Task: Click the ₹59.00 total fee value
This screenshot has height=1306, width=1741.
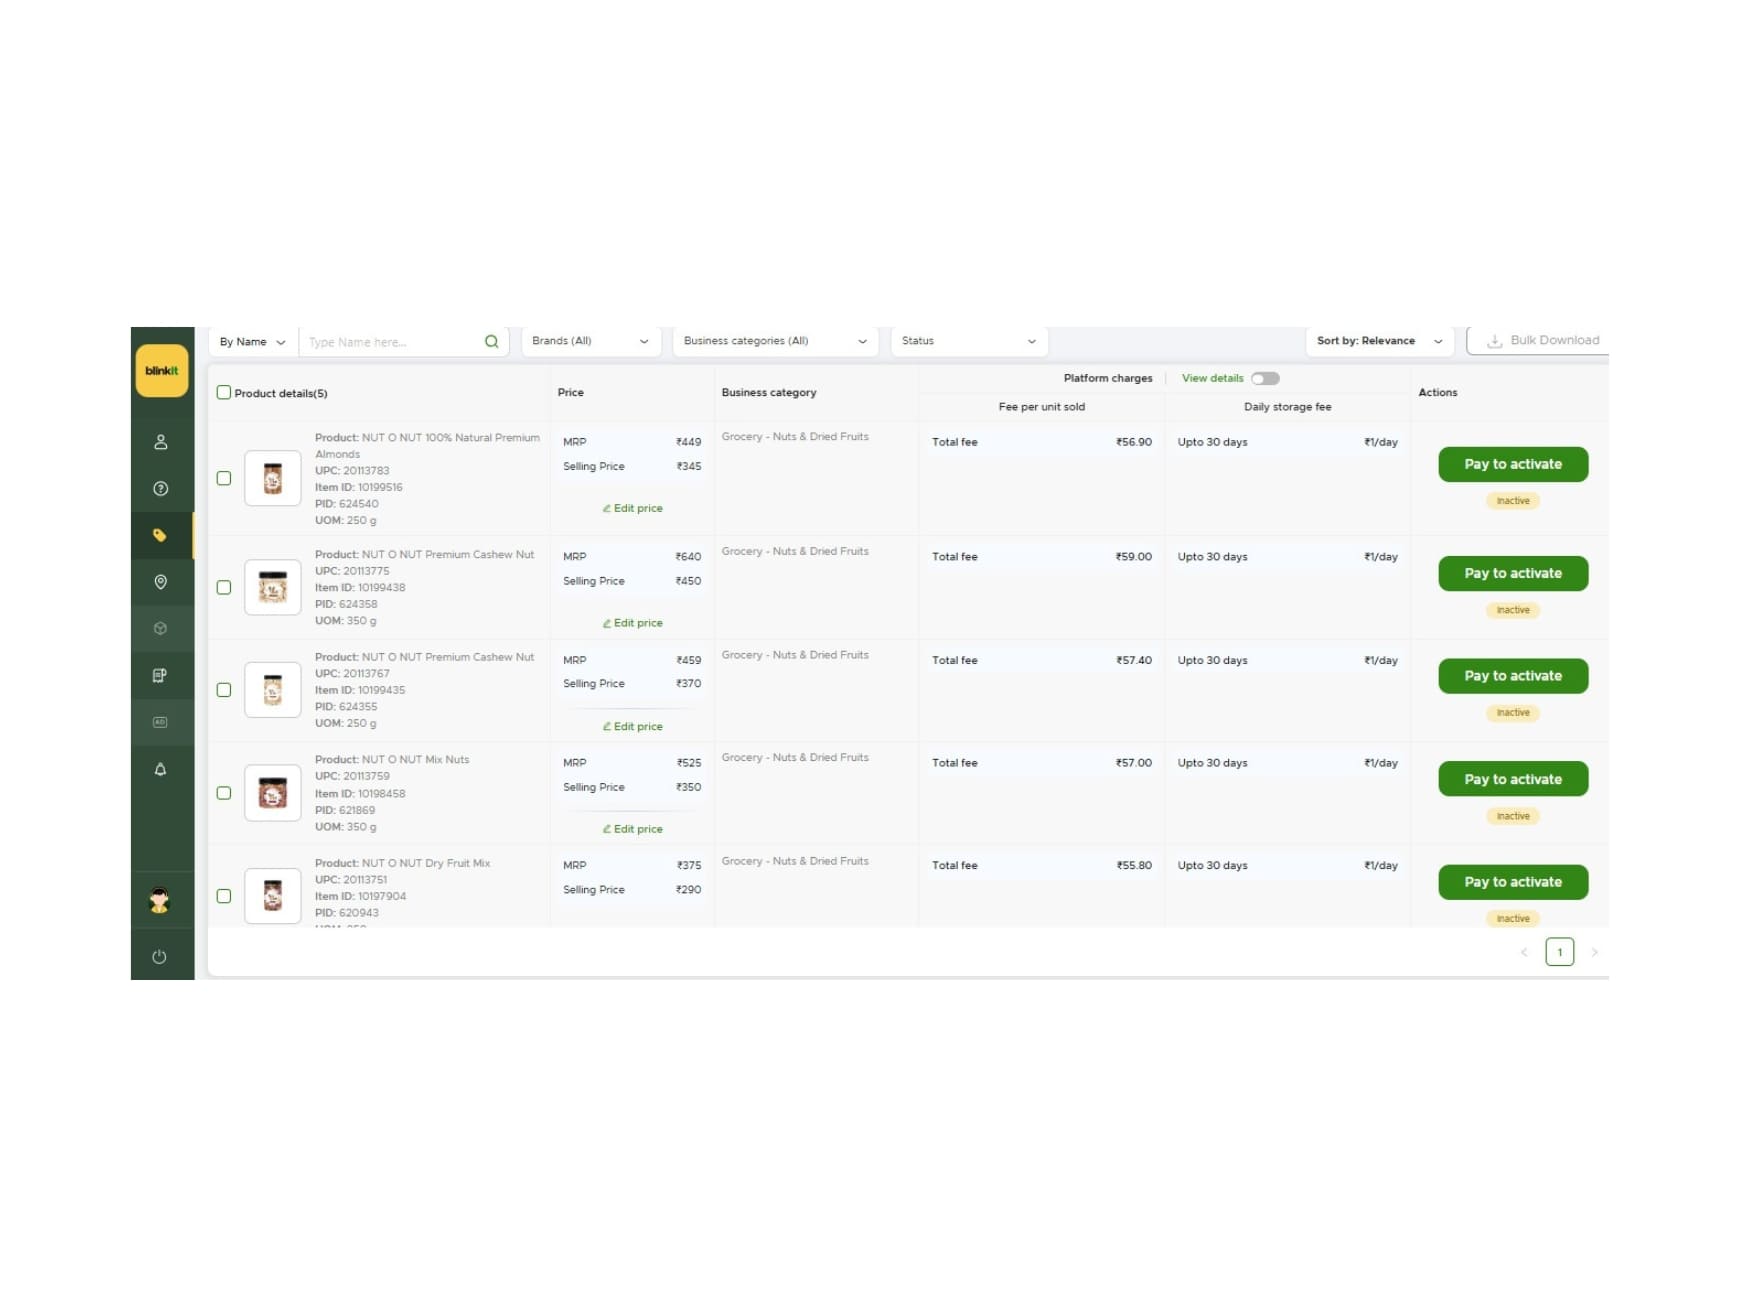Action: [1134, 557]
